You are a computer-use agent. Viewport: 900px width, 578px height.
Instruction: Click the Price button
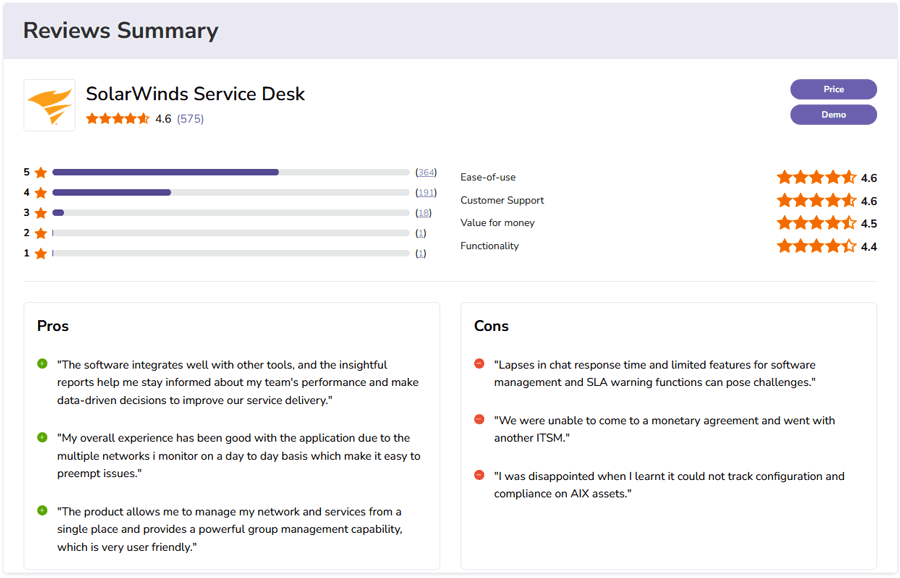coord(833,89)
